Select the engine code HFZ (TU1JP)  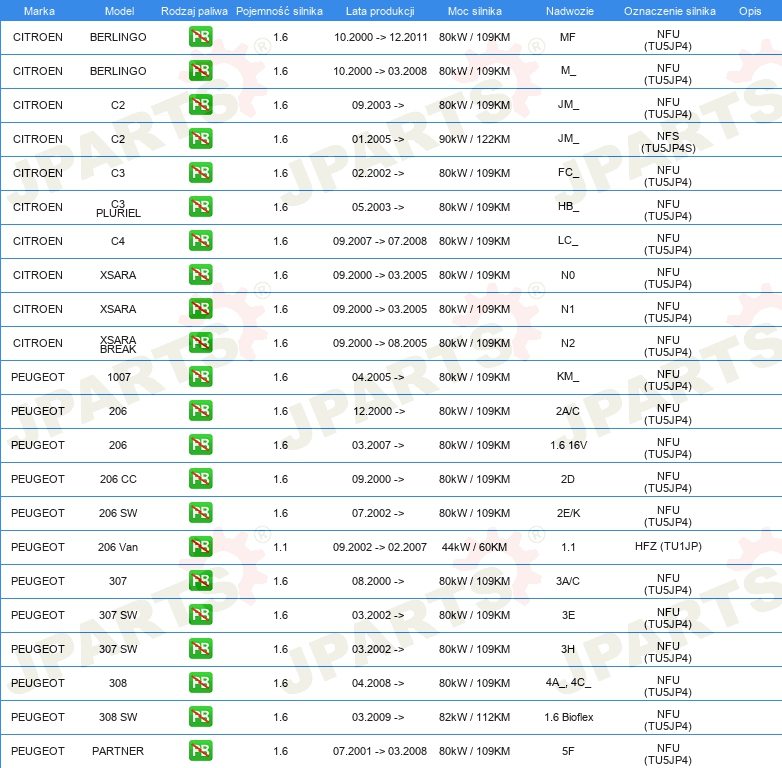click(x=668, y=546)
